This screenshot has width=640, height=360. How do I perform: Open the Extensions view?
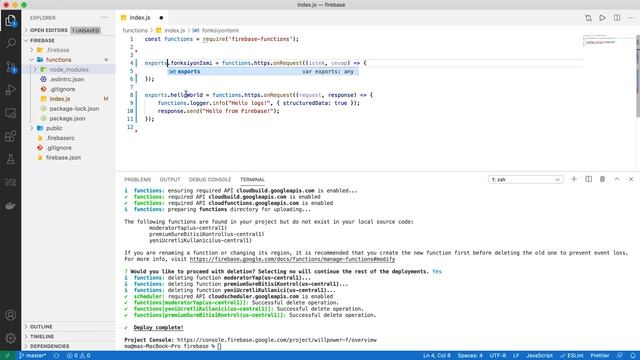(11, 136)
